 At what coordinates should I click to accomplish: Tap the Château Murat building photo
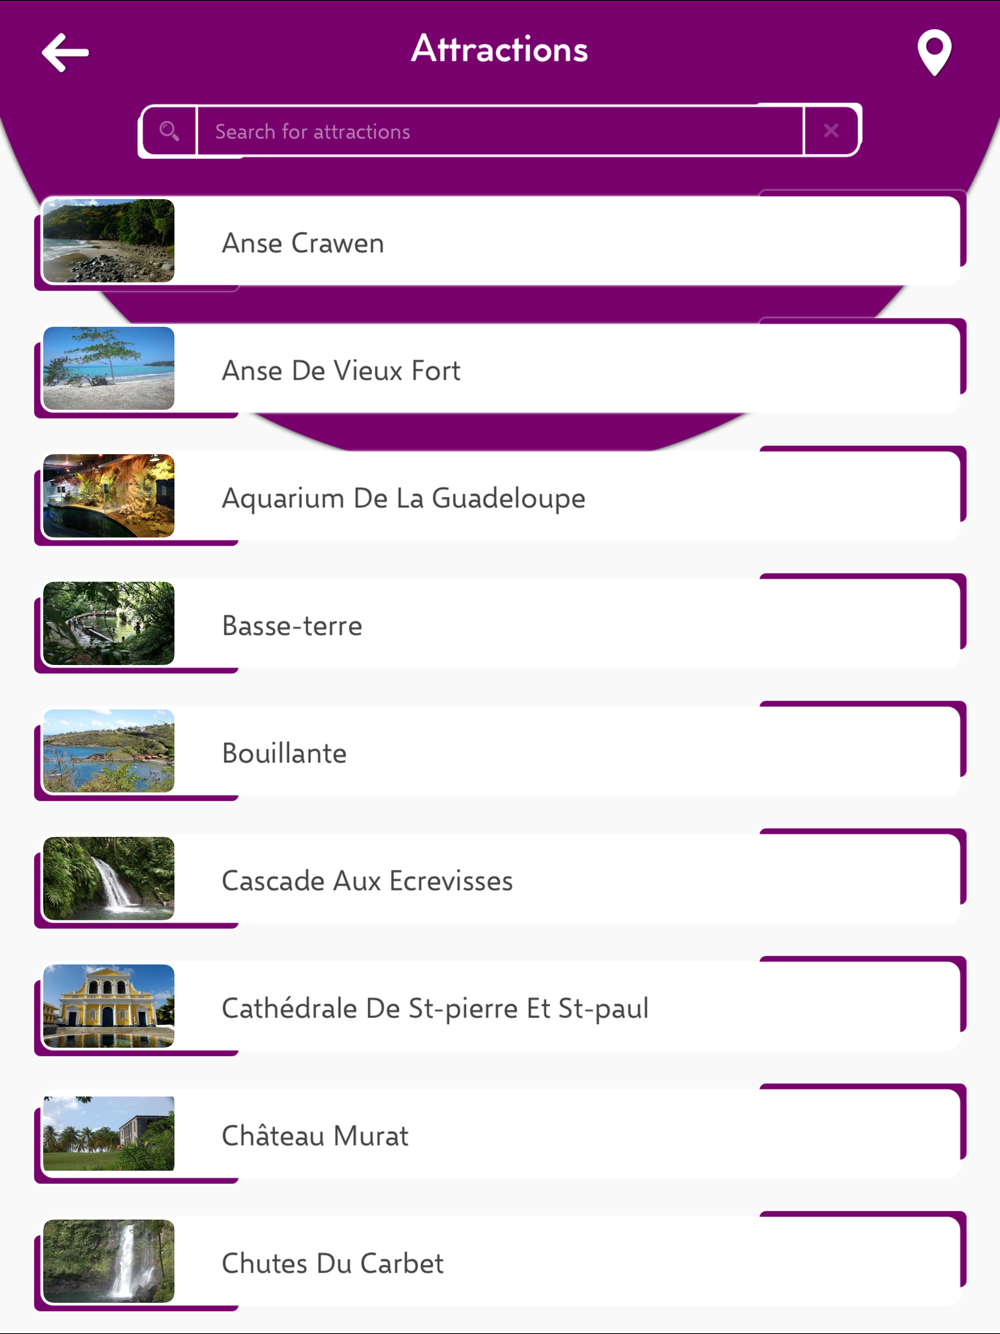[109, 1134]
